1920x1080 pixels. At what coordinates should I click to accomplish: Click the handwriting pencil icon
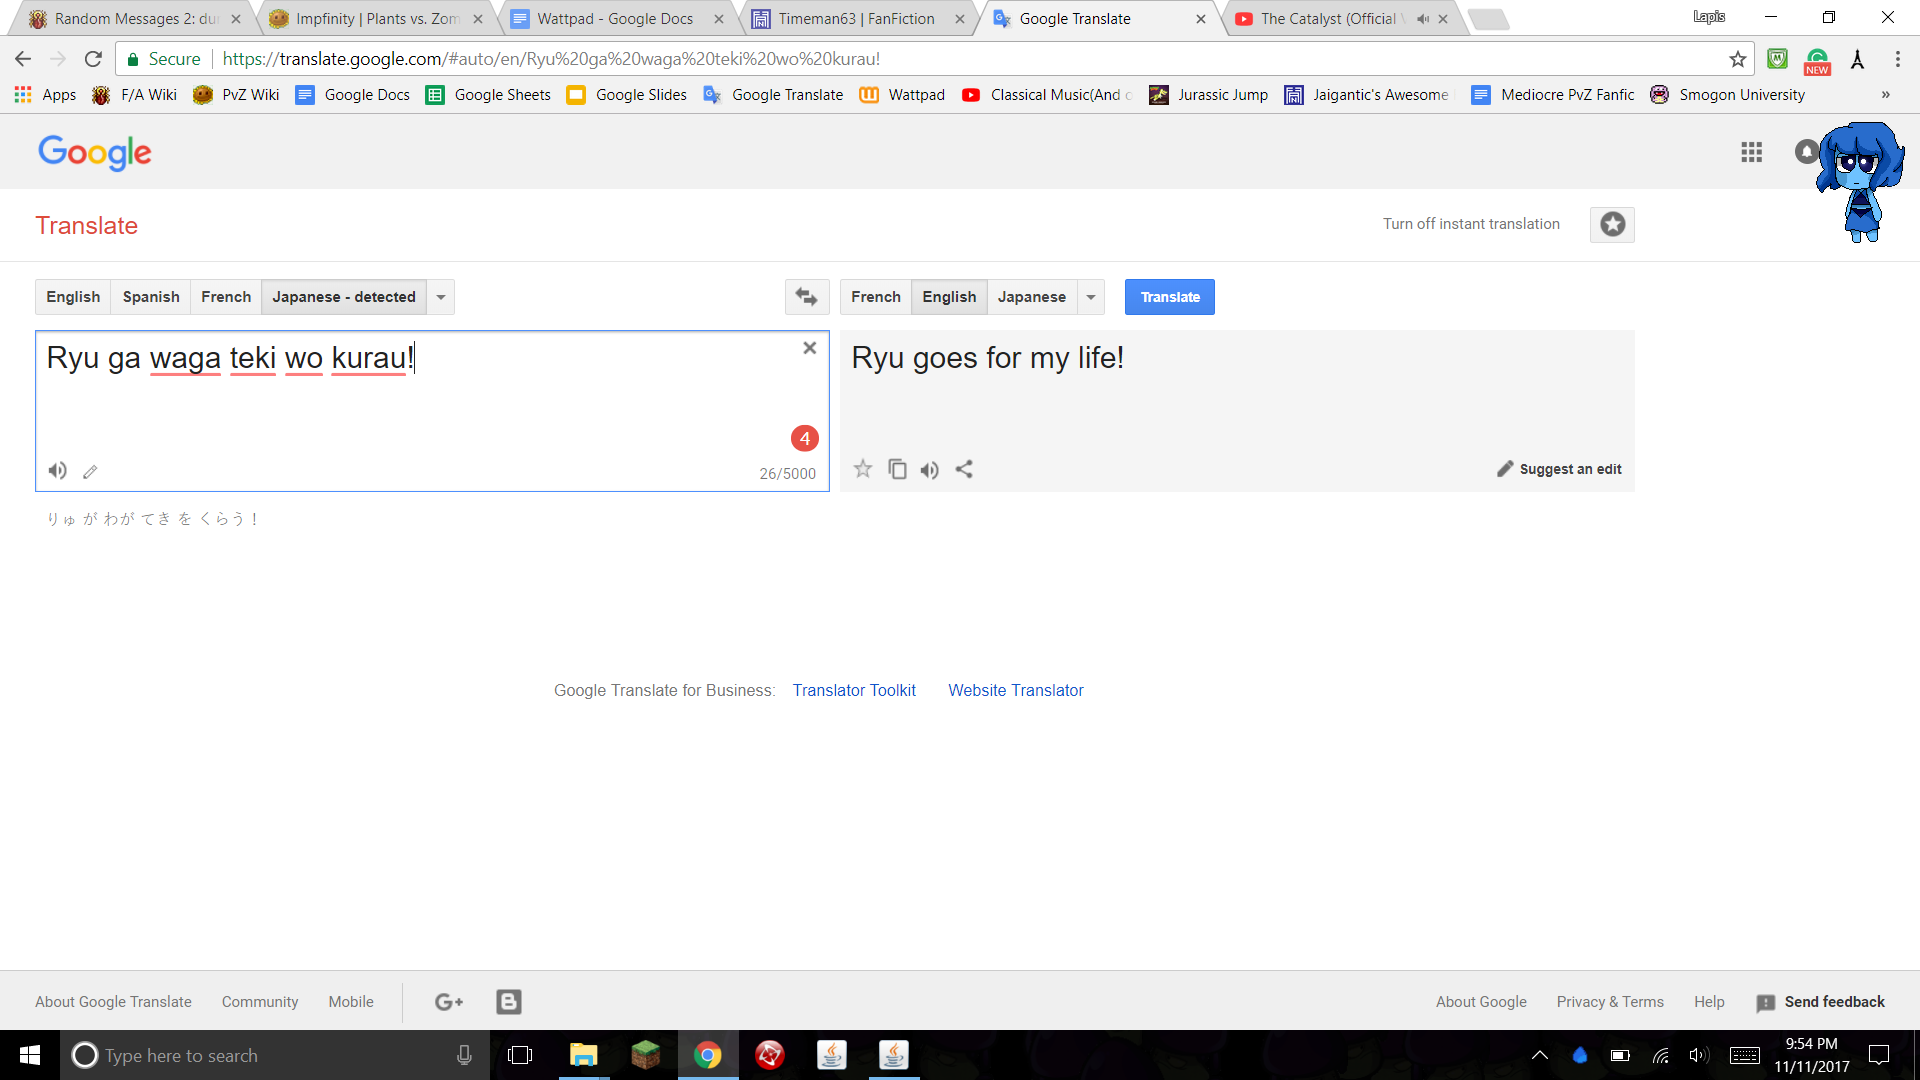click(90, 472)
